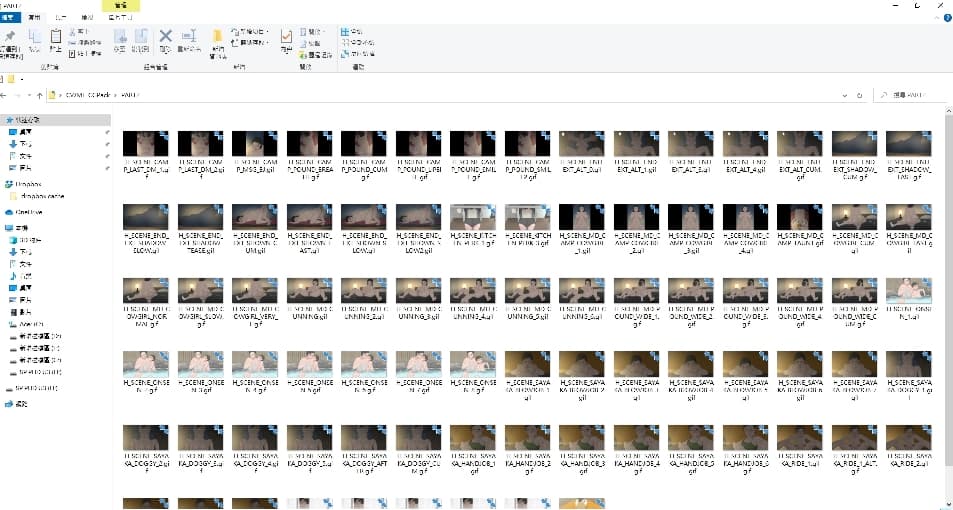The width and height of the screenshot is (953, 510).
Task: Click Select none in the ribbon
Action: [x=358, y=43]
